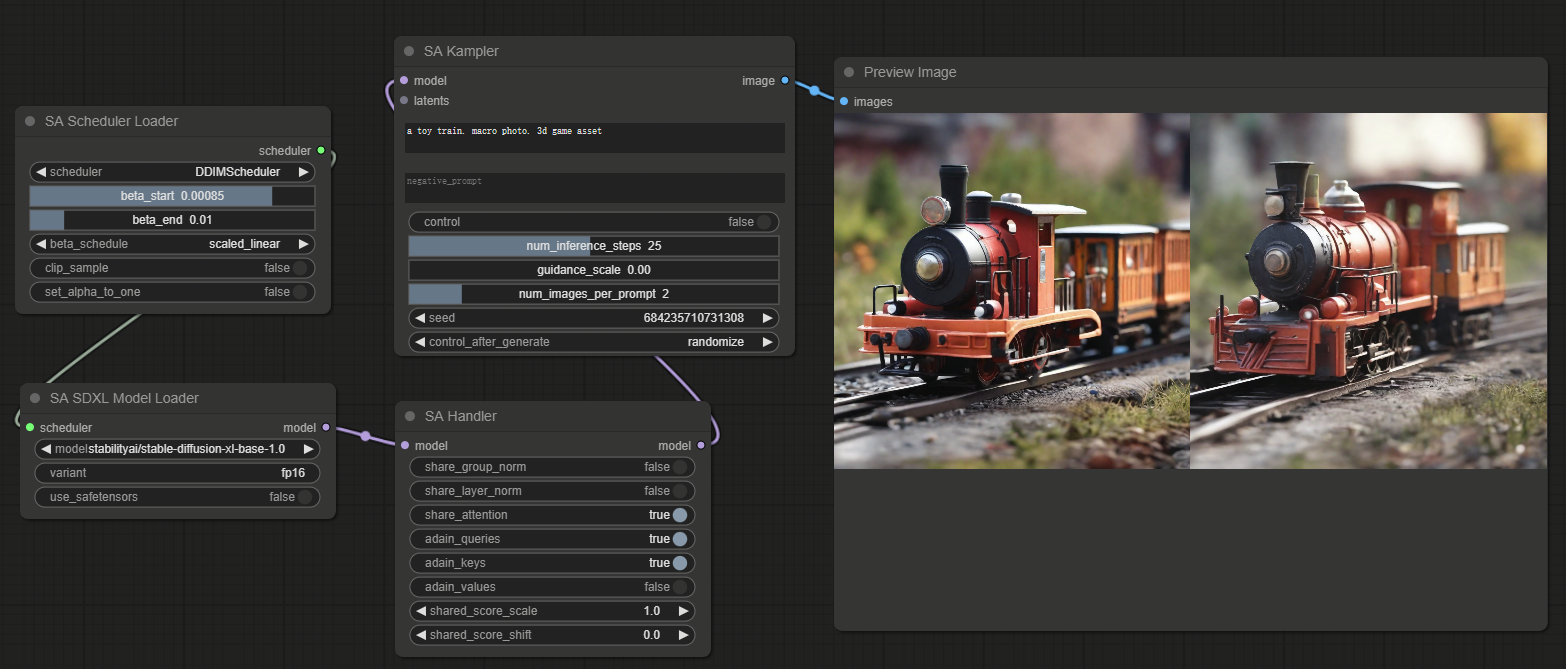Step beta_schedule back with left arrow
Viewport: 1566px width, 669px height.
click(41, 244)
